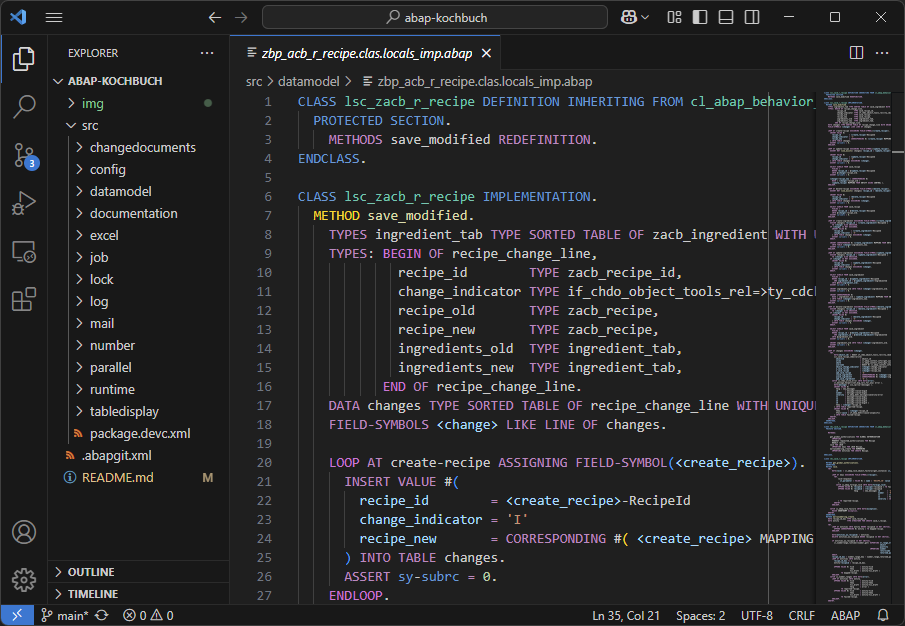Open Customize Layout options

coord(674,17)
